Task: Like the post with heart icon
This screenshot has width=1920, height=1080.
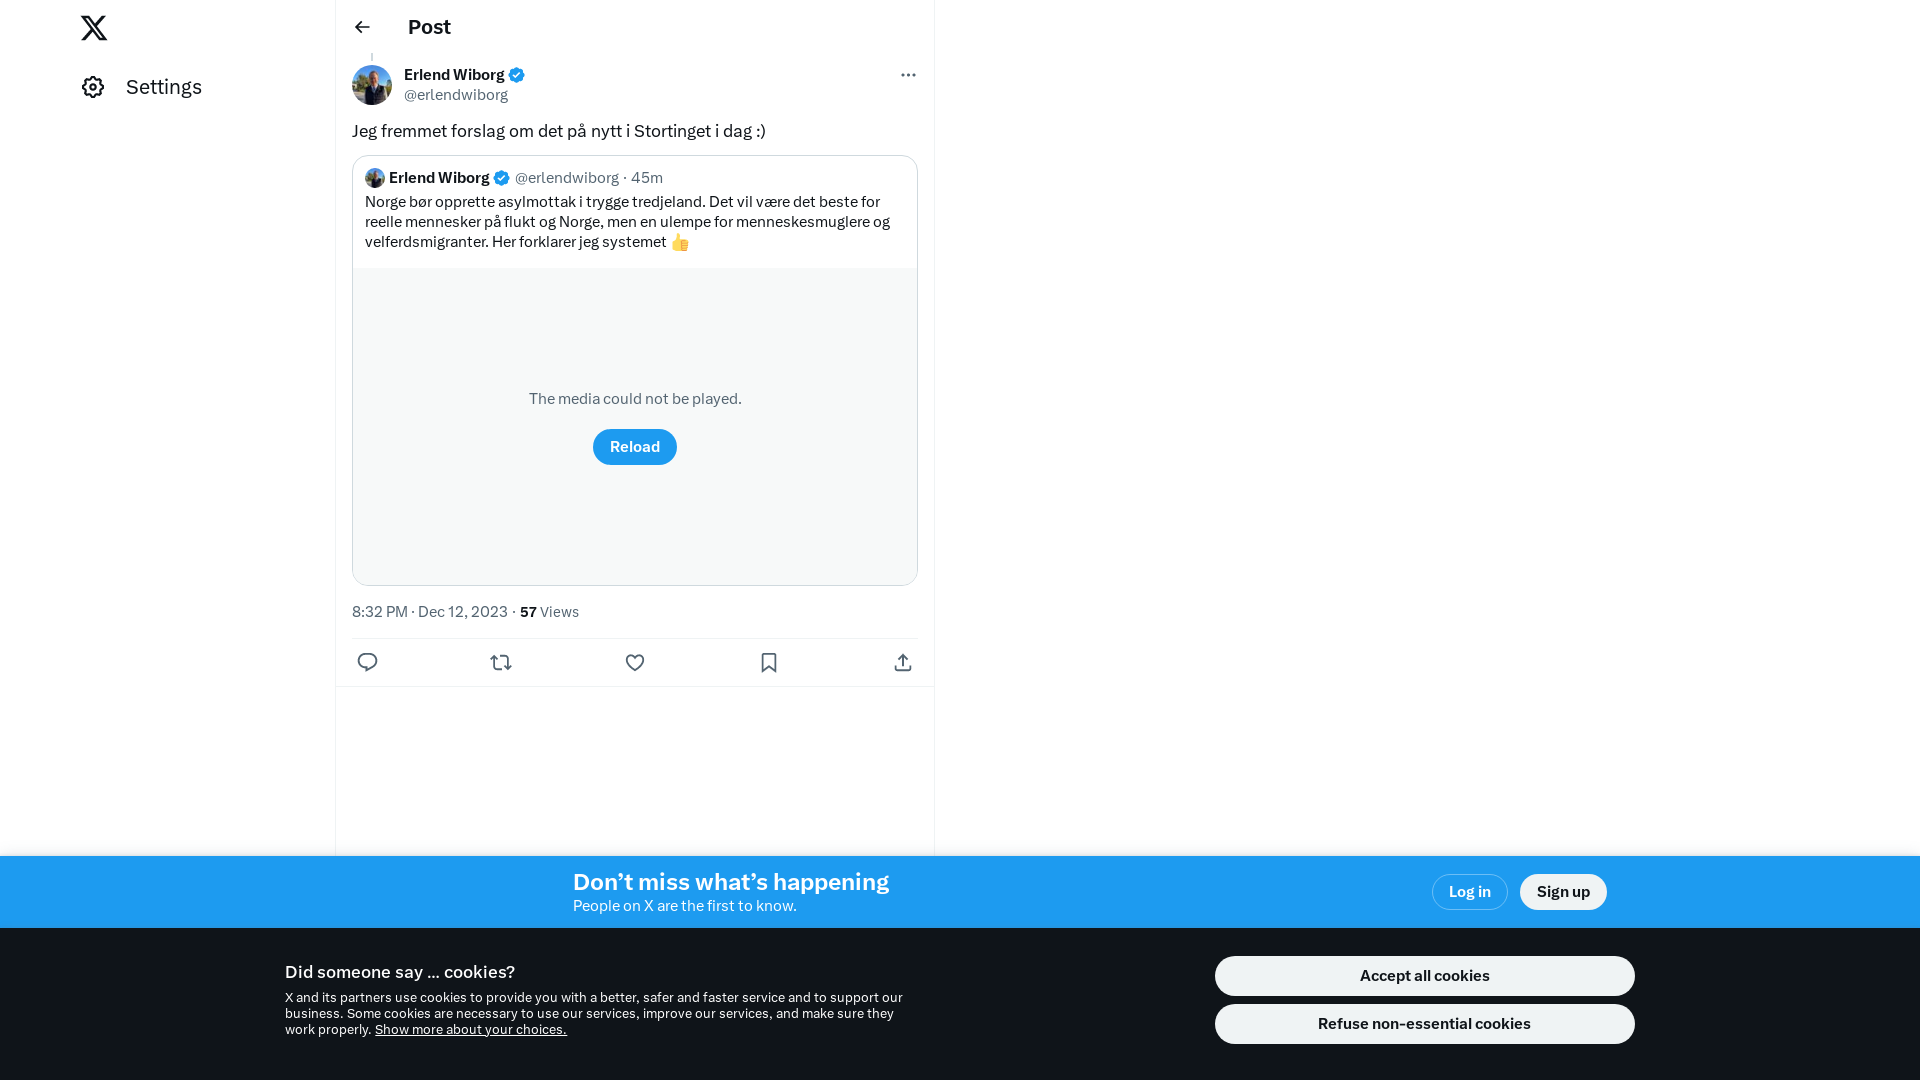Action: point(635,662)
